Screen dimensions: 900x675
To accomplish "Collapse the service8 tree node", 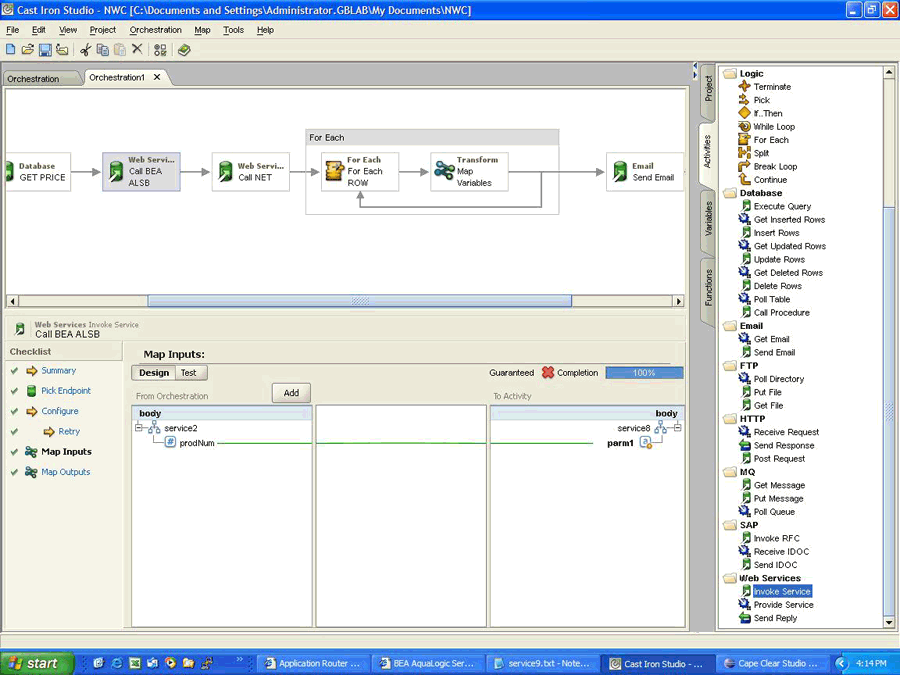I will click(x=677, y=428).
